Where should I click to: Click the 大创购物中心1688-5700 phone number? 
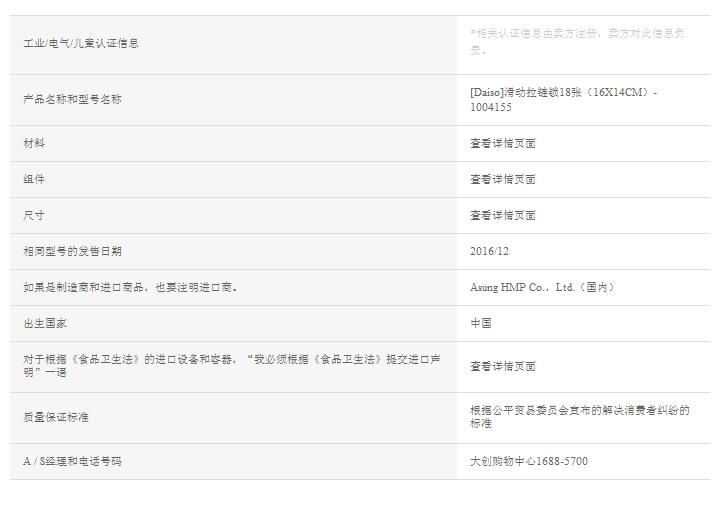pos(529,461)
